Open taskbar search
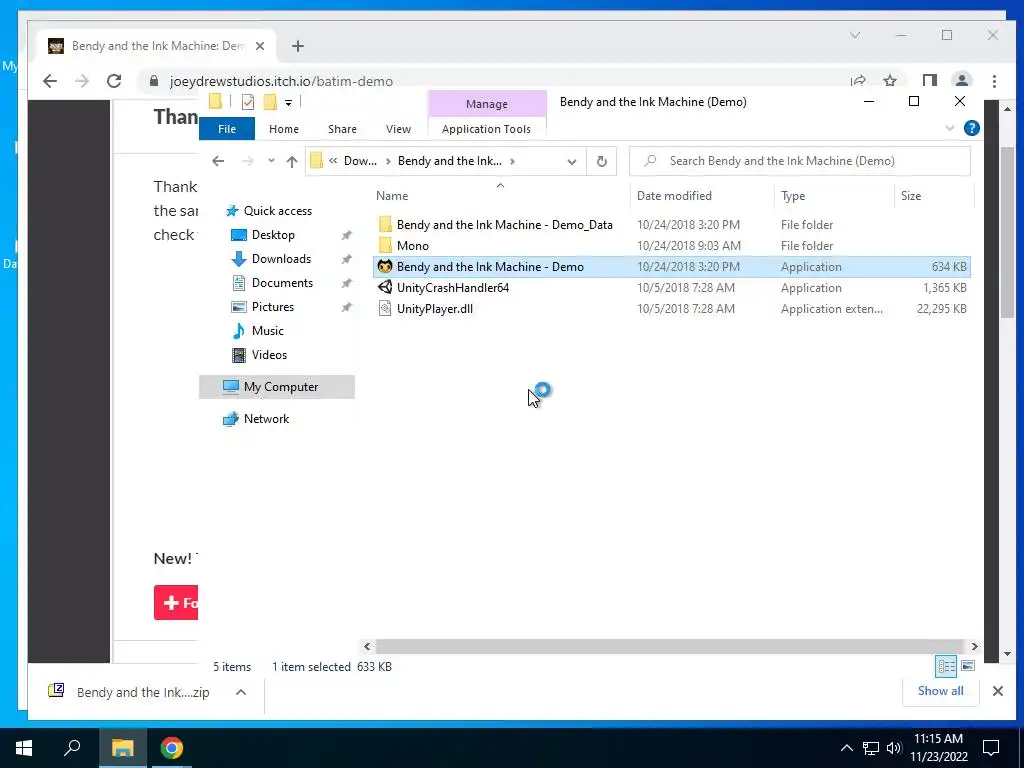1024x768 pixels. click(72, 748)
